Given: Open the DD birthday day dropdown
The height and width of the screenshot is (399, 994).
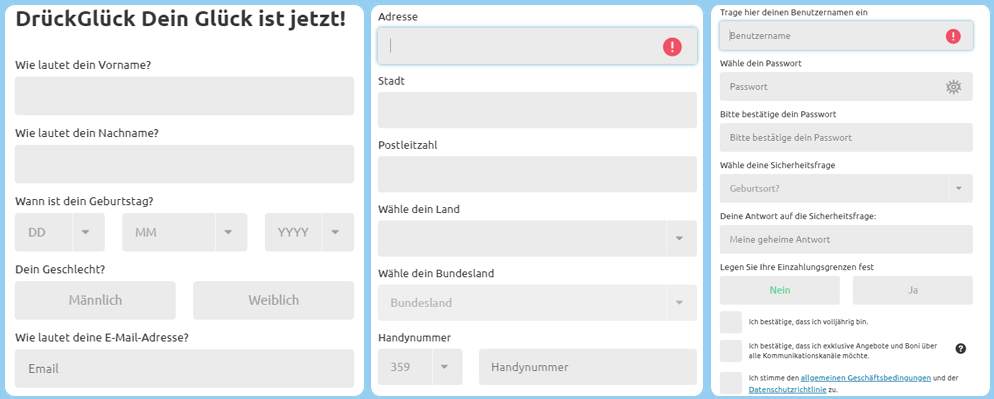Looking at the screenshot, I should click(60, 232).
